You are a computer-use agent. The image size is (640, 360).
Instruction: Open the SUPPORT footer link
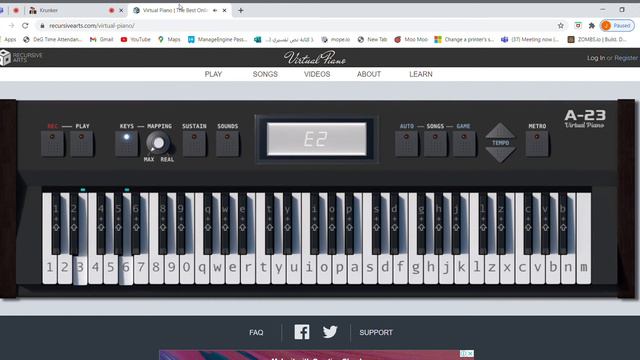pyautogui.click(x=376, y=333)
